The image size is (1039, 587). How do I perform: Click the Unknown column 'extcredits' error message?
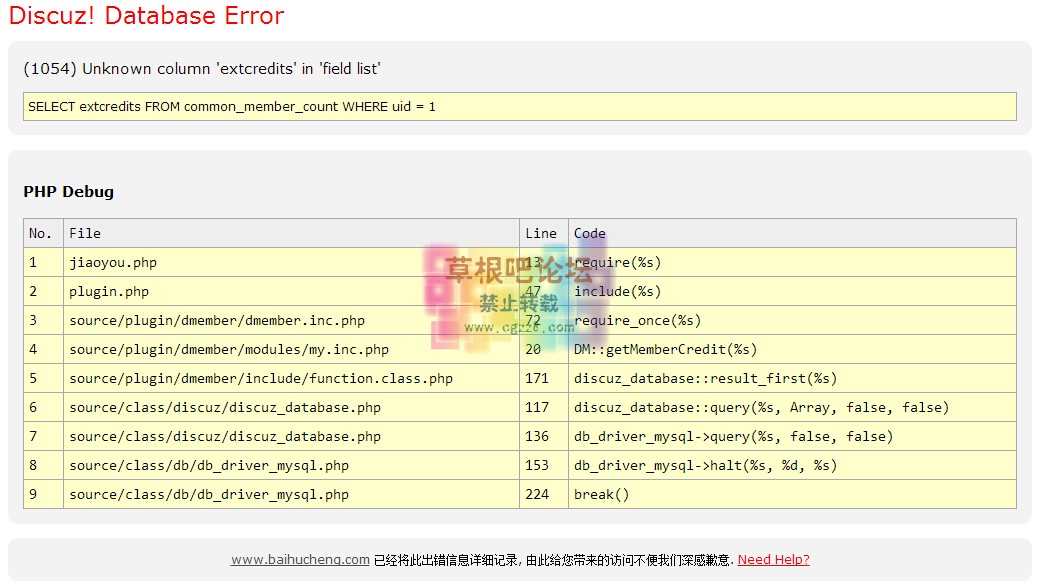pyautogui.click(x=201, y=69)
